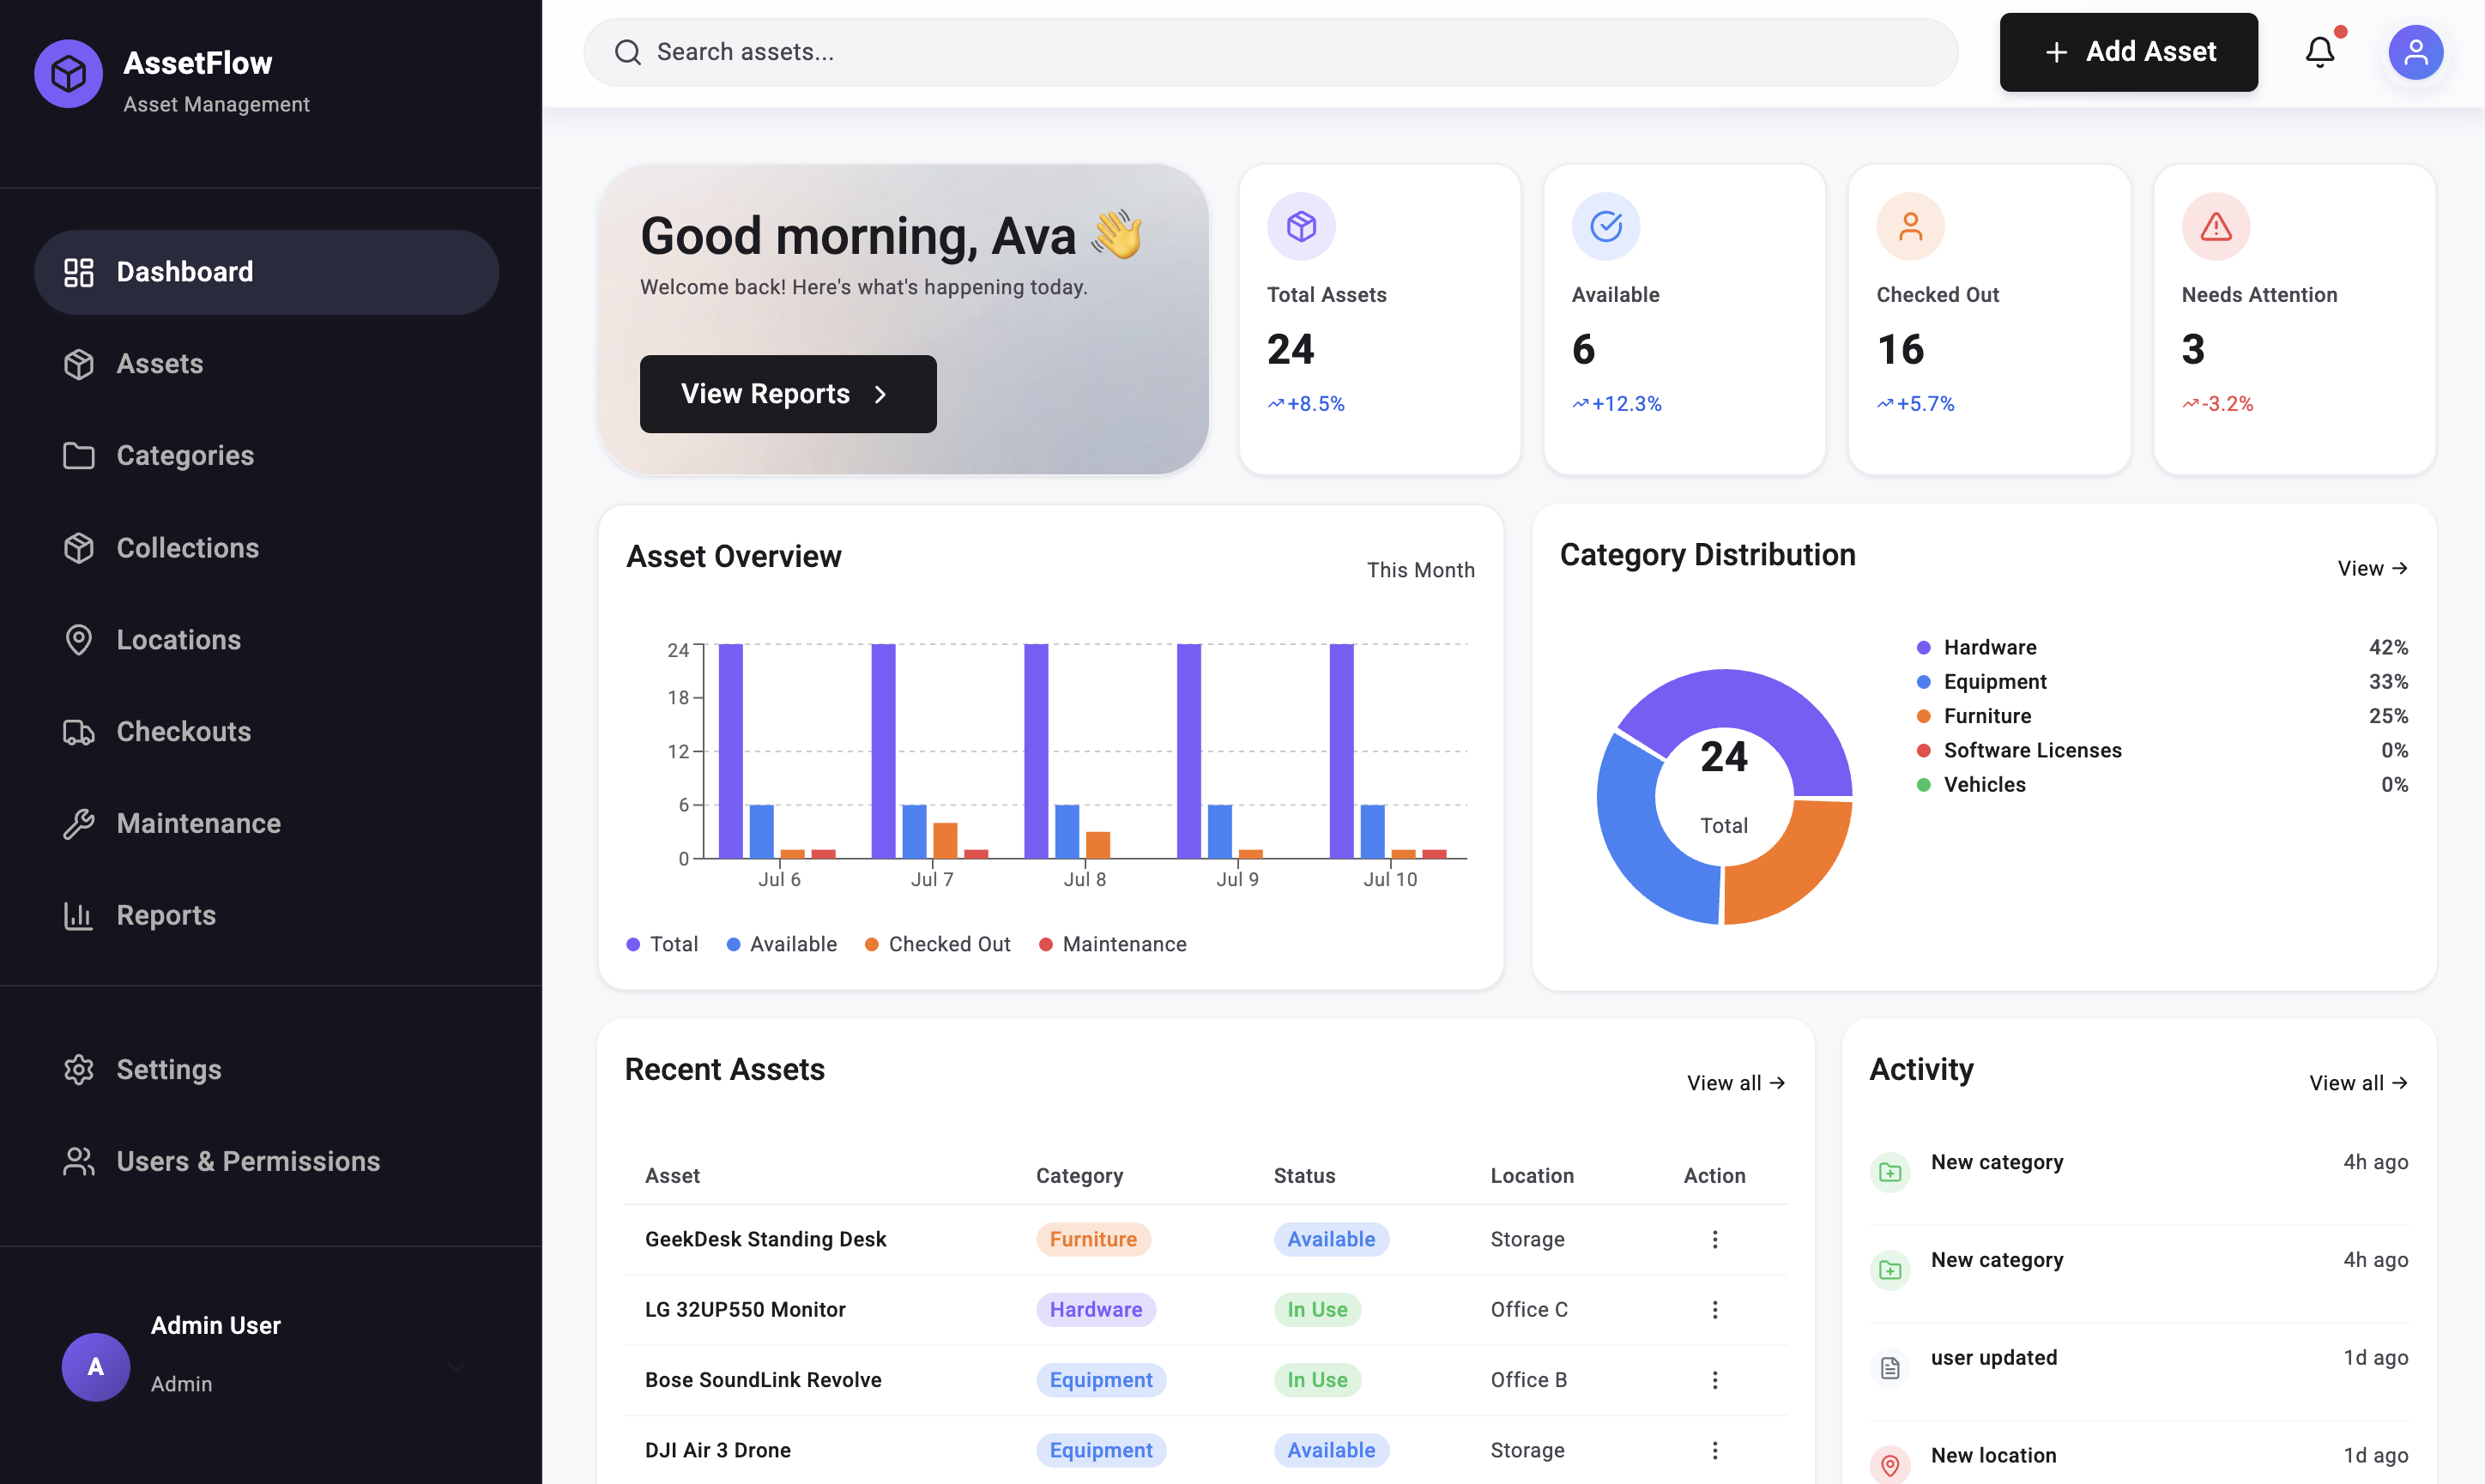Click the Categories folder icon in sidebar
The image size is (2485, 1484).
[78, 456]
